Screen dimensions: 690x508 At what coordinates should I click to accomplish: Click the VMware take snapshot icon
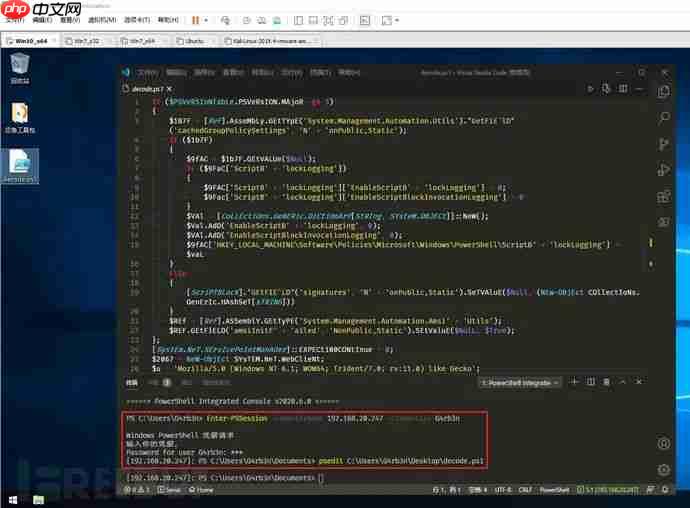(246, 20)
